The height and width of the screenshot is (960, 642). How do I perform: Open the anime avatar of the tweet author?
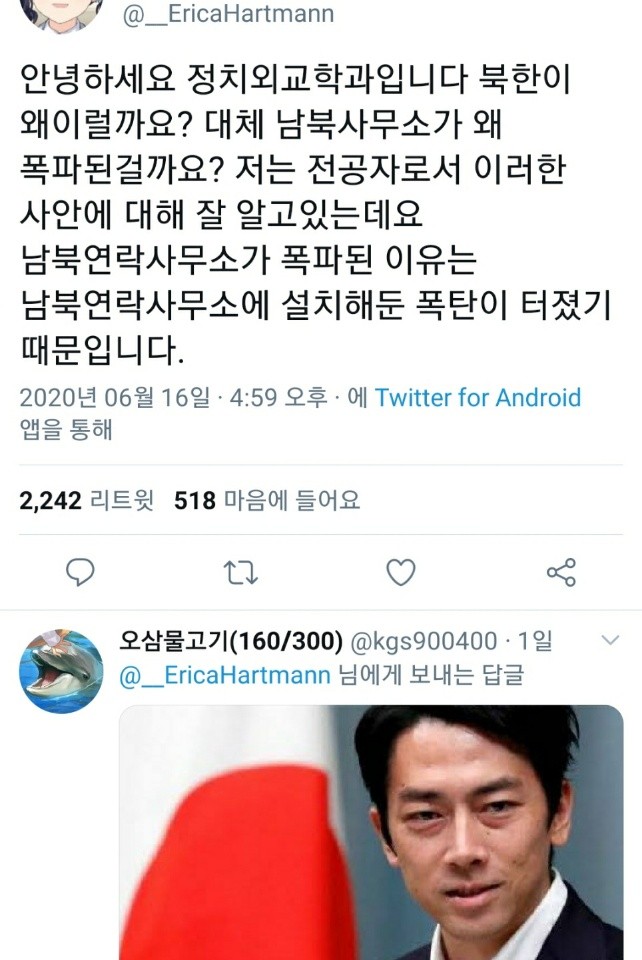61,14
